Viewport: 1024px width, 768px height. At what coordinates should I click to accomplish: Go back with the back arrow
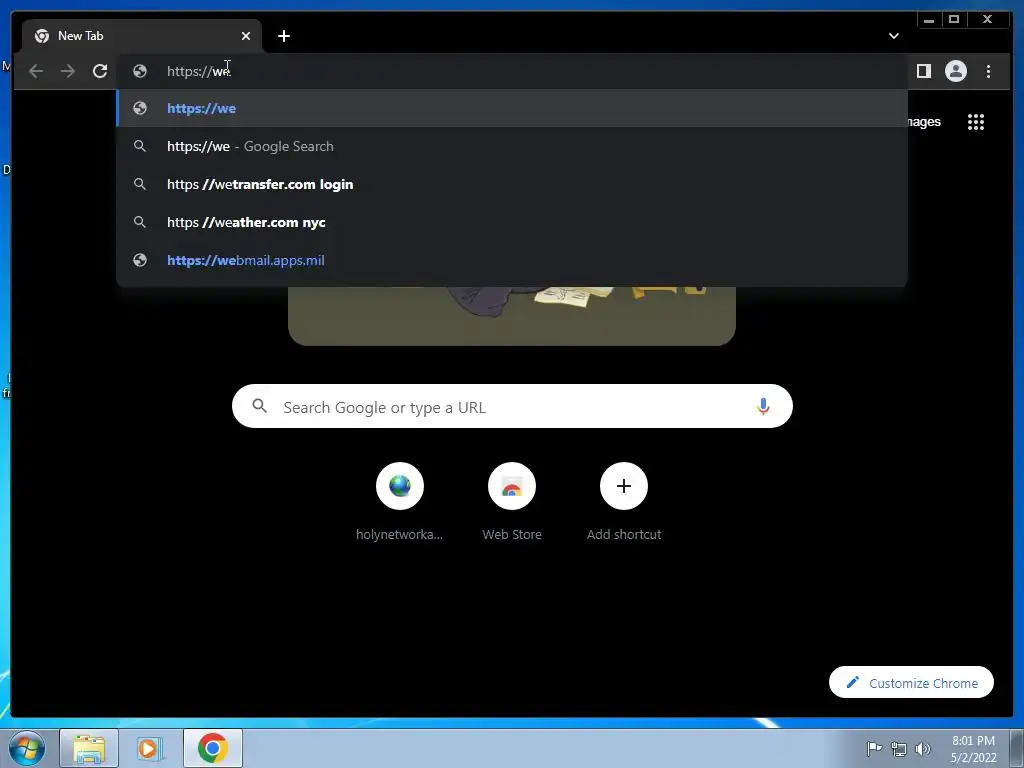(36, 71)
